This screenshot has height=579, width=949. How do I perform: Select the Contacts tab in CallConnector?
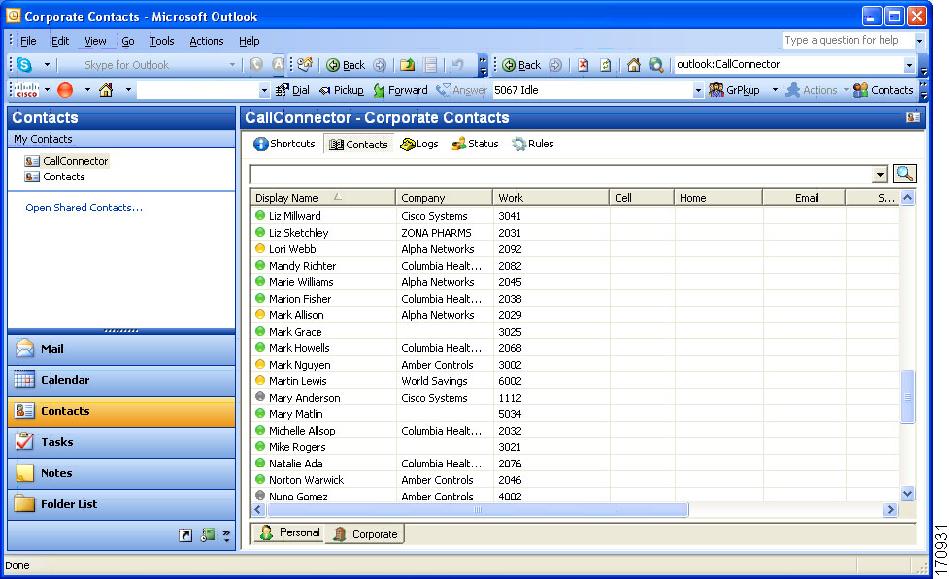tap(358, 144)
